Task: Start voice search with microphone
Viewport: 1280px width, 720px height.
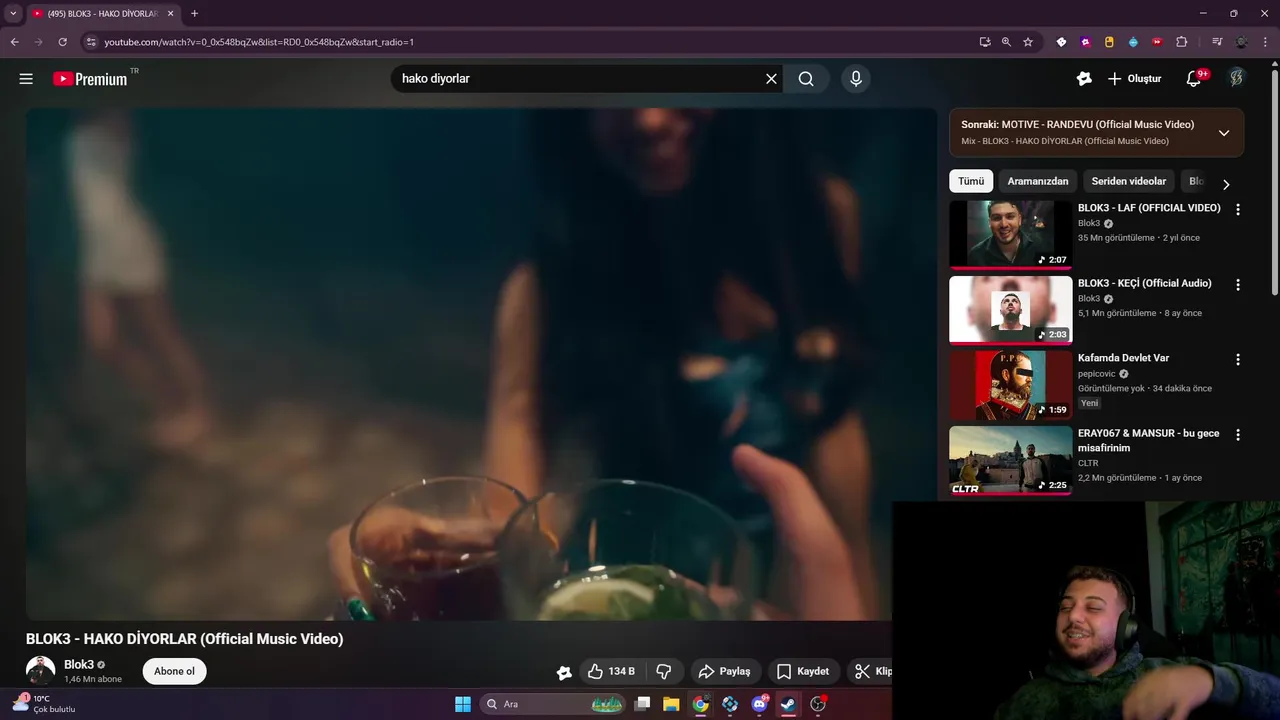Action: [x=856, y=79]
